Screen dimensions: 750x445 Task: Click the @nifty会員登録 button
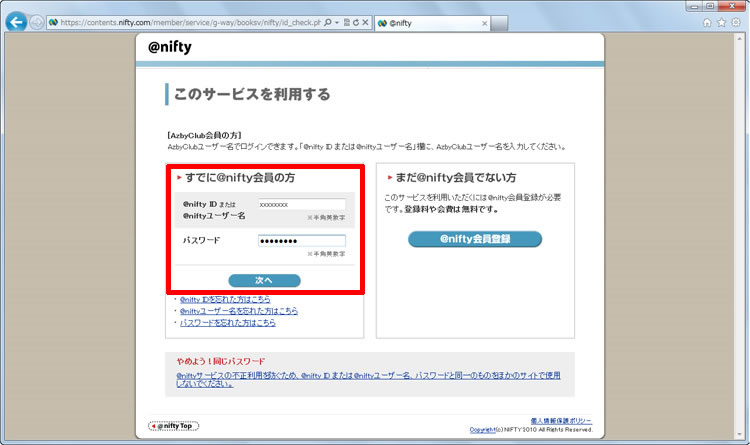(x=474, y=239)
